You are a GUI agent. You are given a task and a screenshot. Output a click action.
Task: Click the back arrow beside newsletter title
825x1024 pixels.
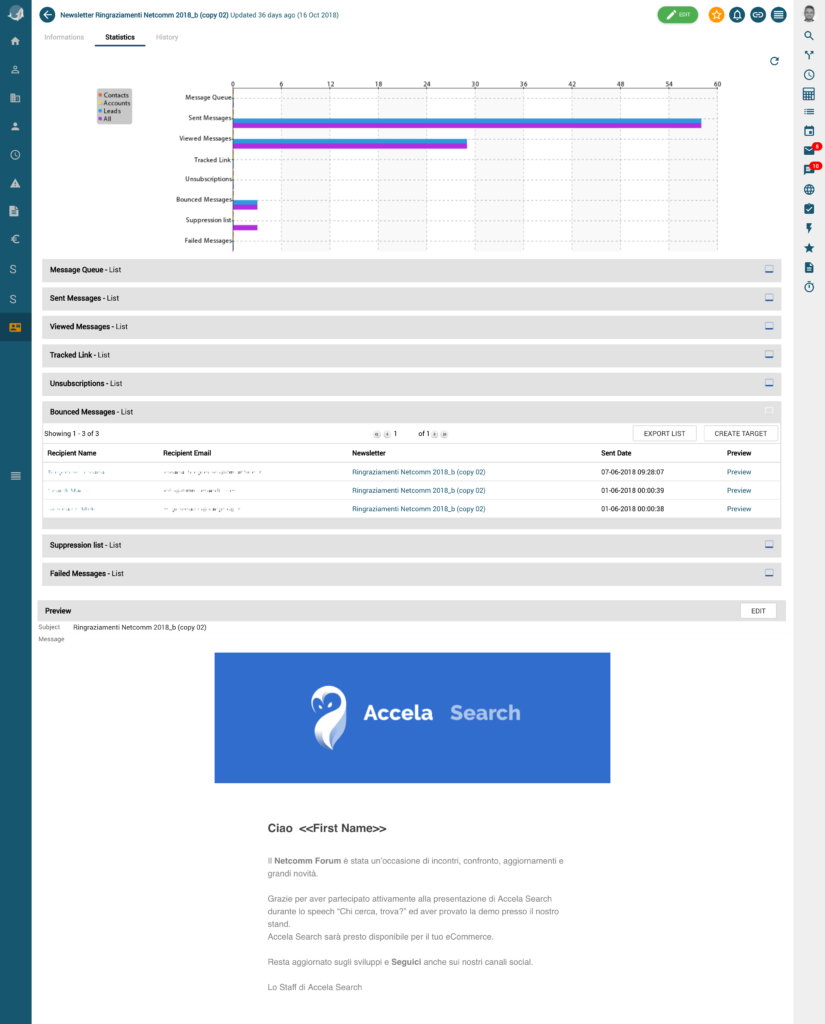point(47,15)
